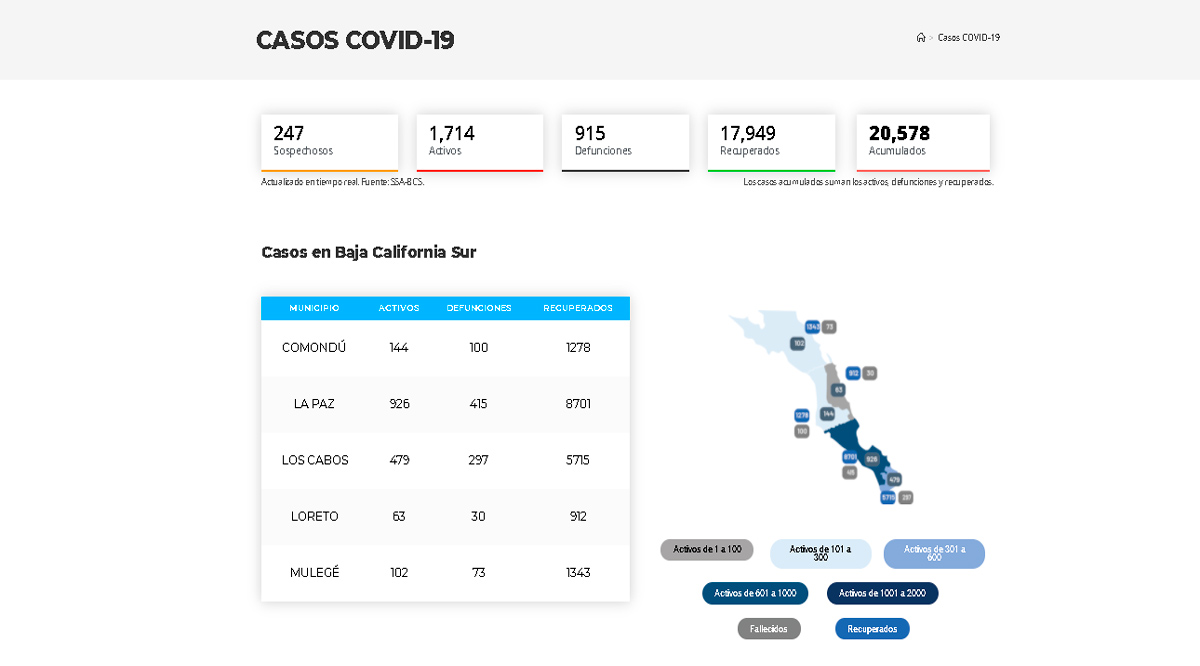Click the 'Actualizado en tiempo real' source note

(342, 182)
